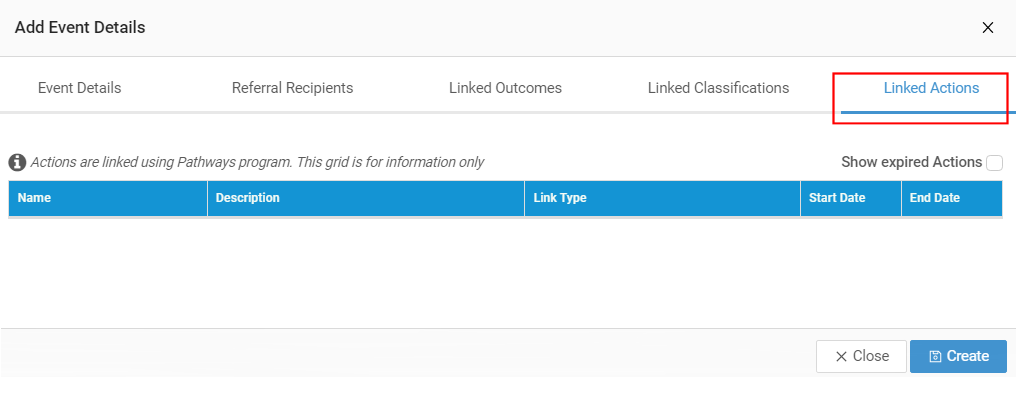This screenshot has width=1016, height=414.
Task: Click the Link Type column header
Action: pyautogui.click(x=662, y=198)
